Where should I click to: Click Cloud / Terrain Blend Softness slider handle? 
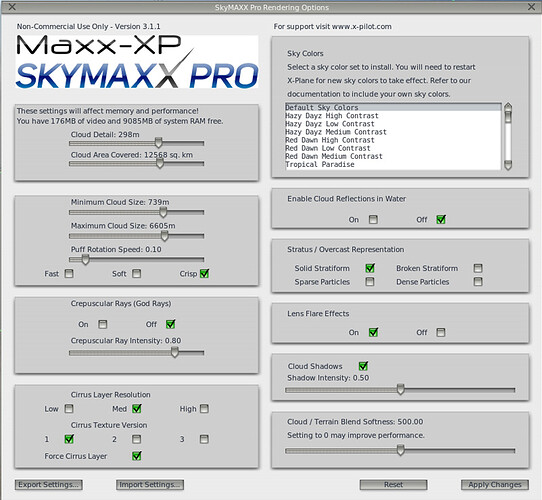400,450
